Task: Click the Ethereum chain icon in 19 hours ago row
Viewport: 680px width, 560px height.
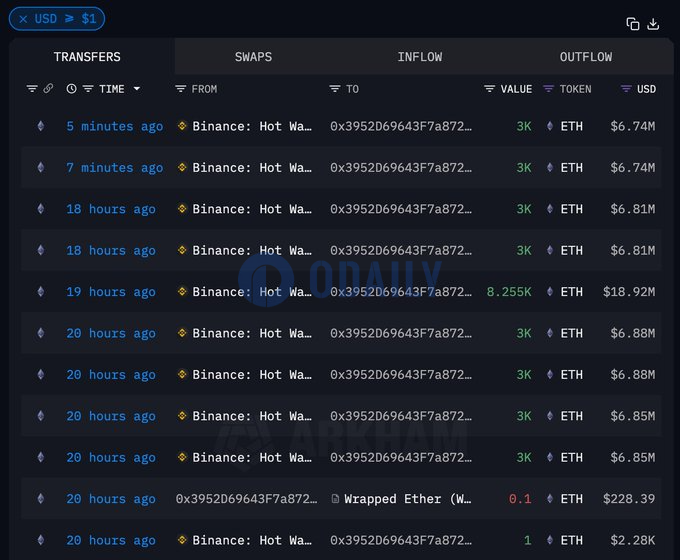Action: click(41, 292)
